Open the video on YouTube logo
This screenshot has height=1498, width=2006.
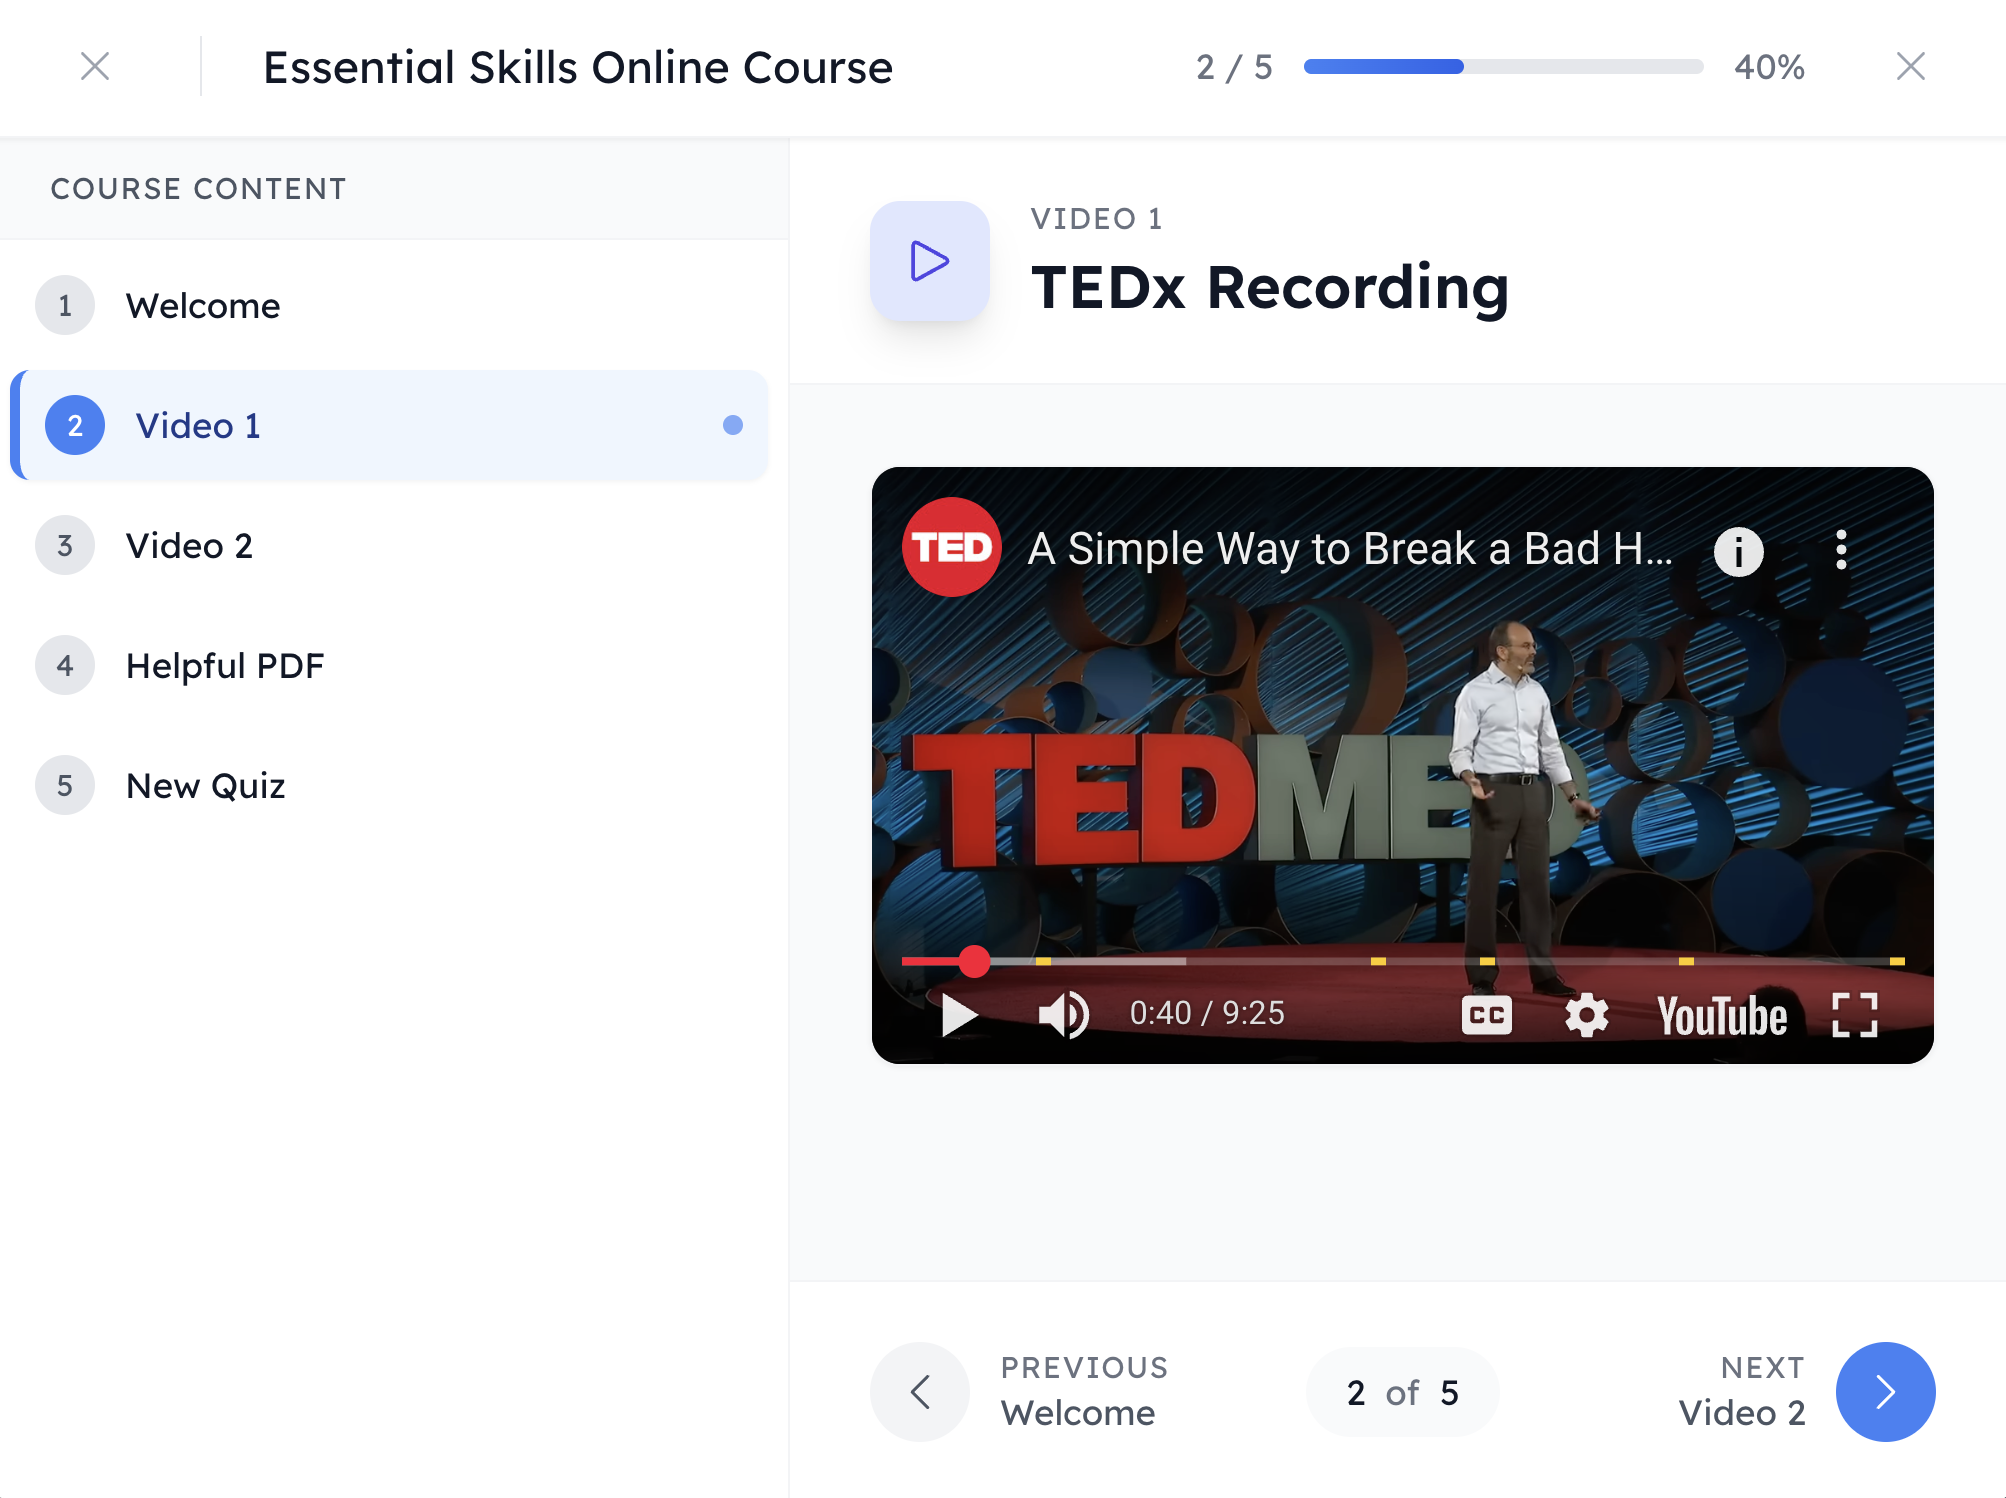1722,1016
